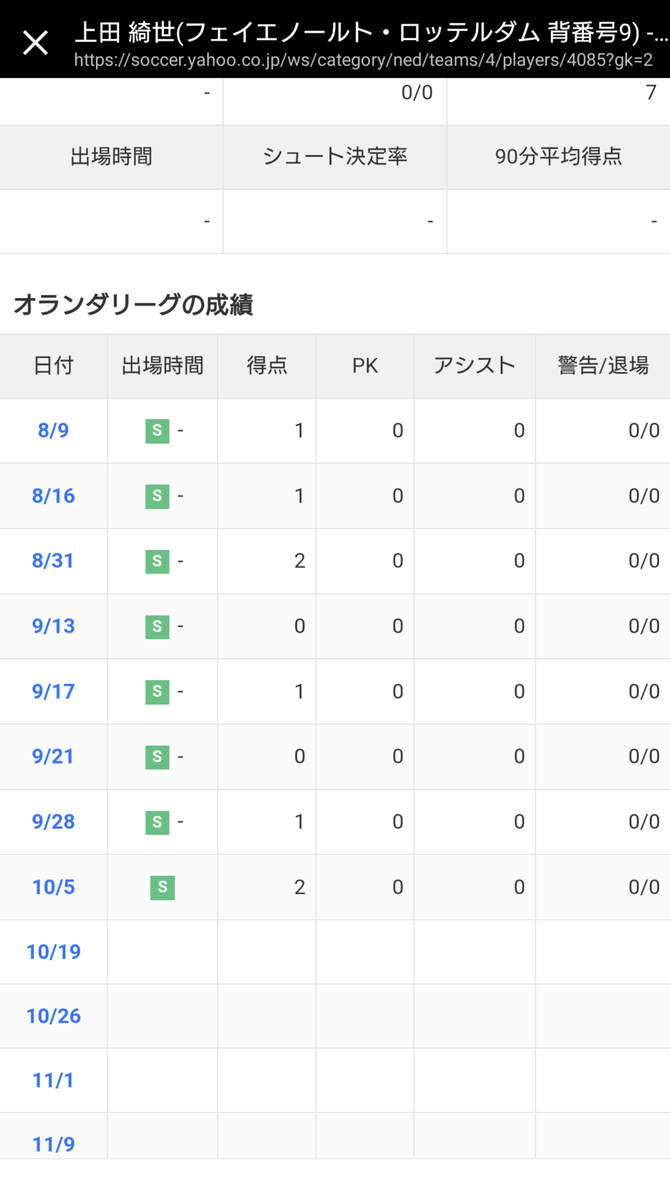View the upcoming 10/19 match
Screen dimensions: 670x1181
click(53, 952)
